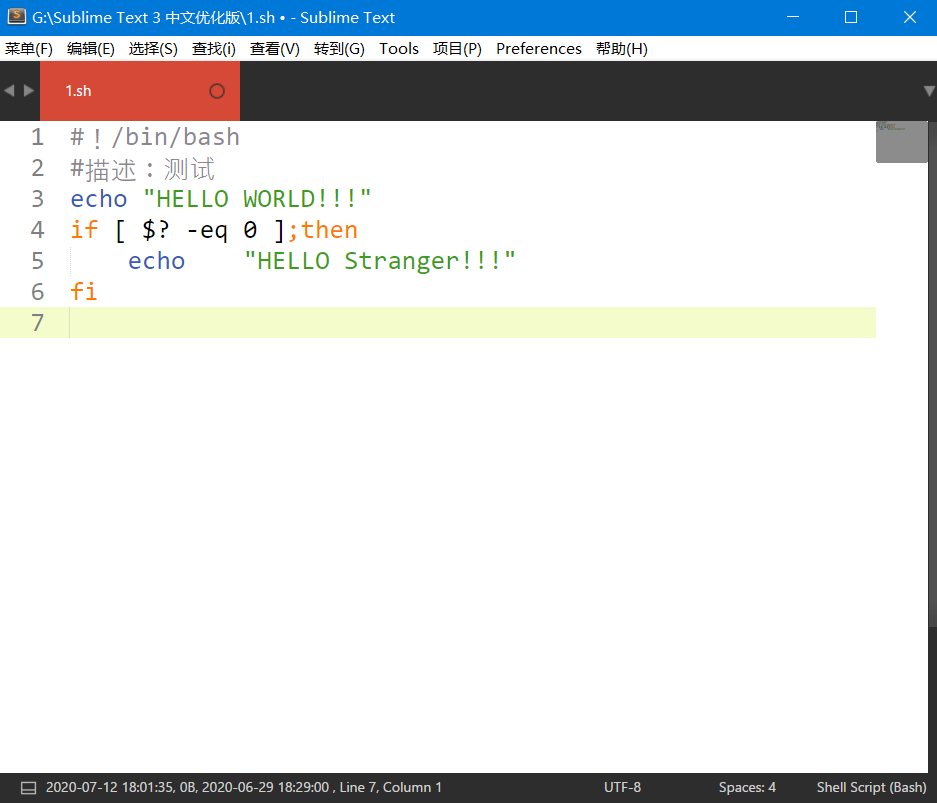Click the "HELLO WORLD!!!" string
This screenshot has height=803, width=937.
coord(258,199)
